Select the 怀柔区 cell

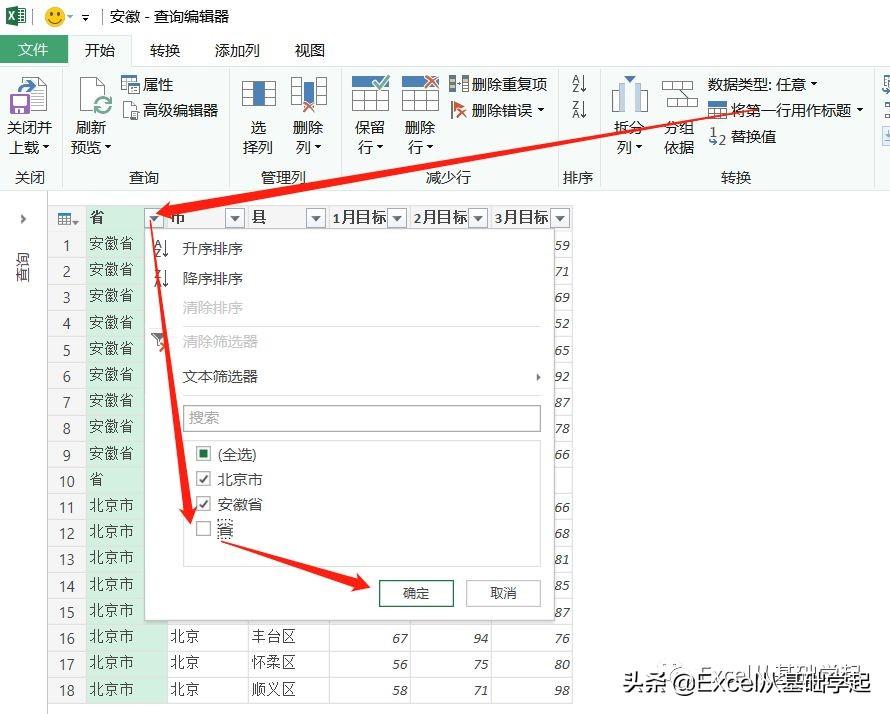pyautogui.click(x=288, y=663)
